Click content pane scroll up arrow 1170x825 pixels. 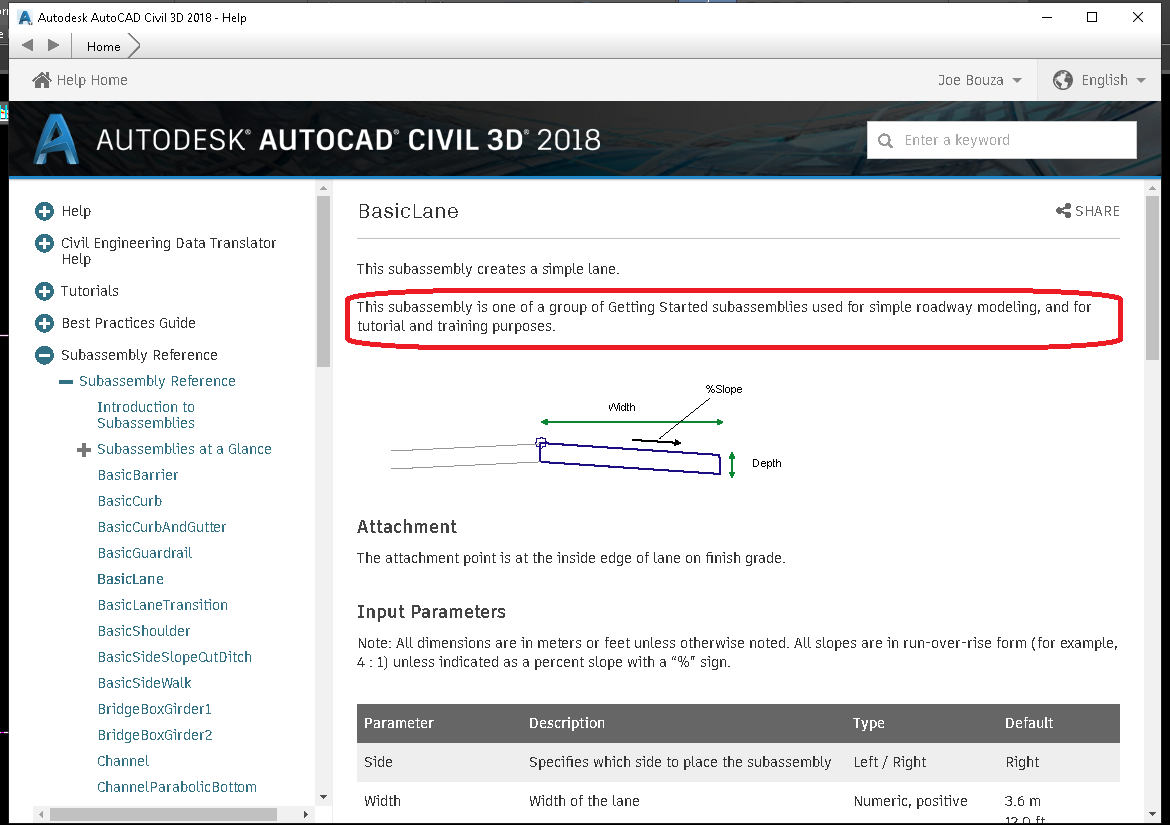pyautogui.click(x=1152, y=188)
